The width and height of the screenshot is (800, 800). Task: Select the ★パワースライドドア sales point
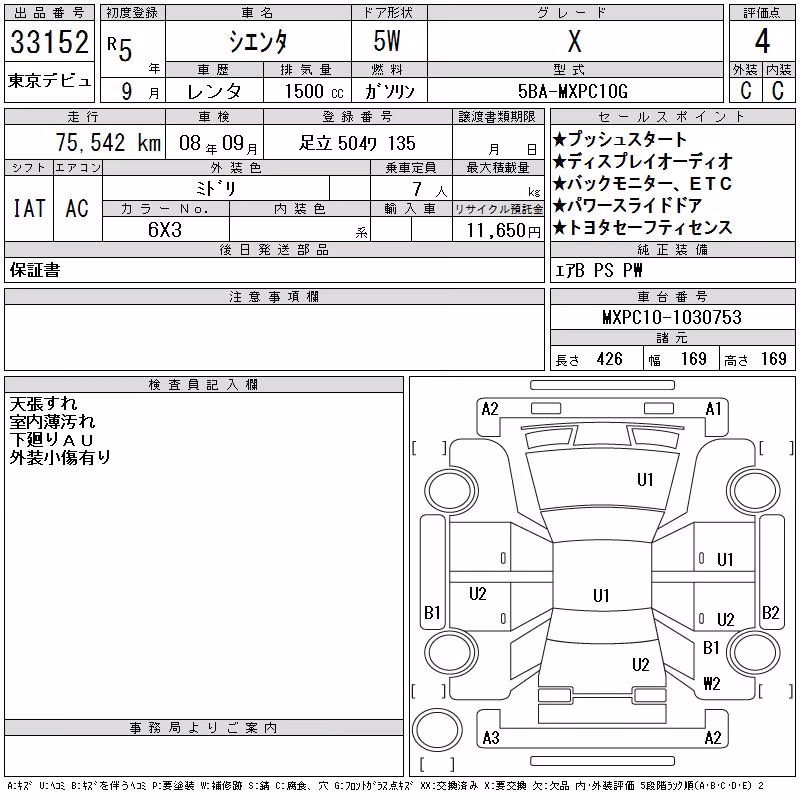pyautogui.click(x=627, y=205)
